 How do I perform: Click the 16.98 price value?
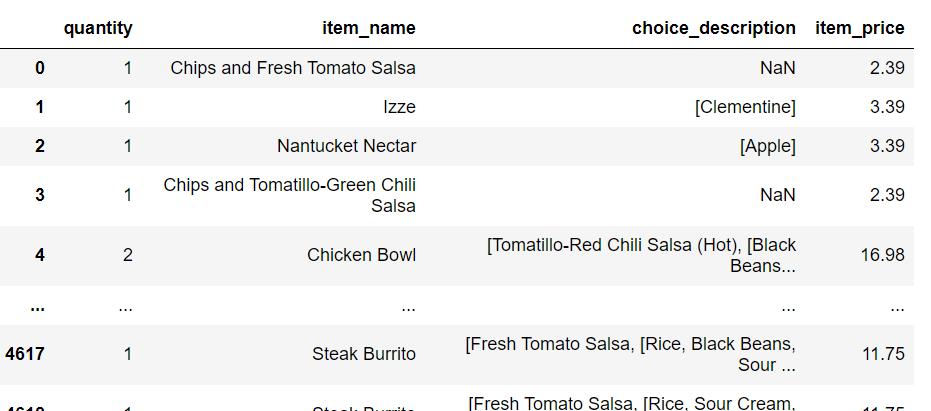click(883, 255)
